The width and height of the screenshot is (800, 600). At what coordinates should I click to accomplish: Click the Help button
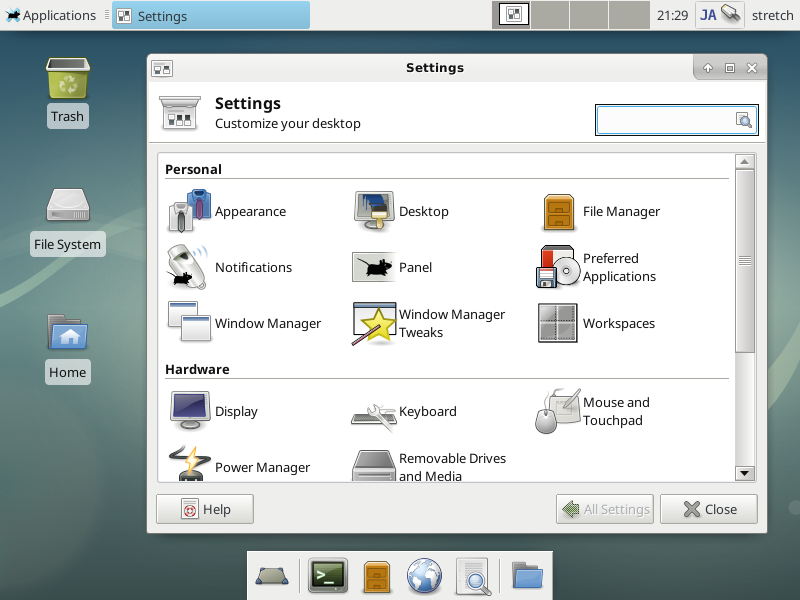pos(205,509)
